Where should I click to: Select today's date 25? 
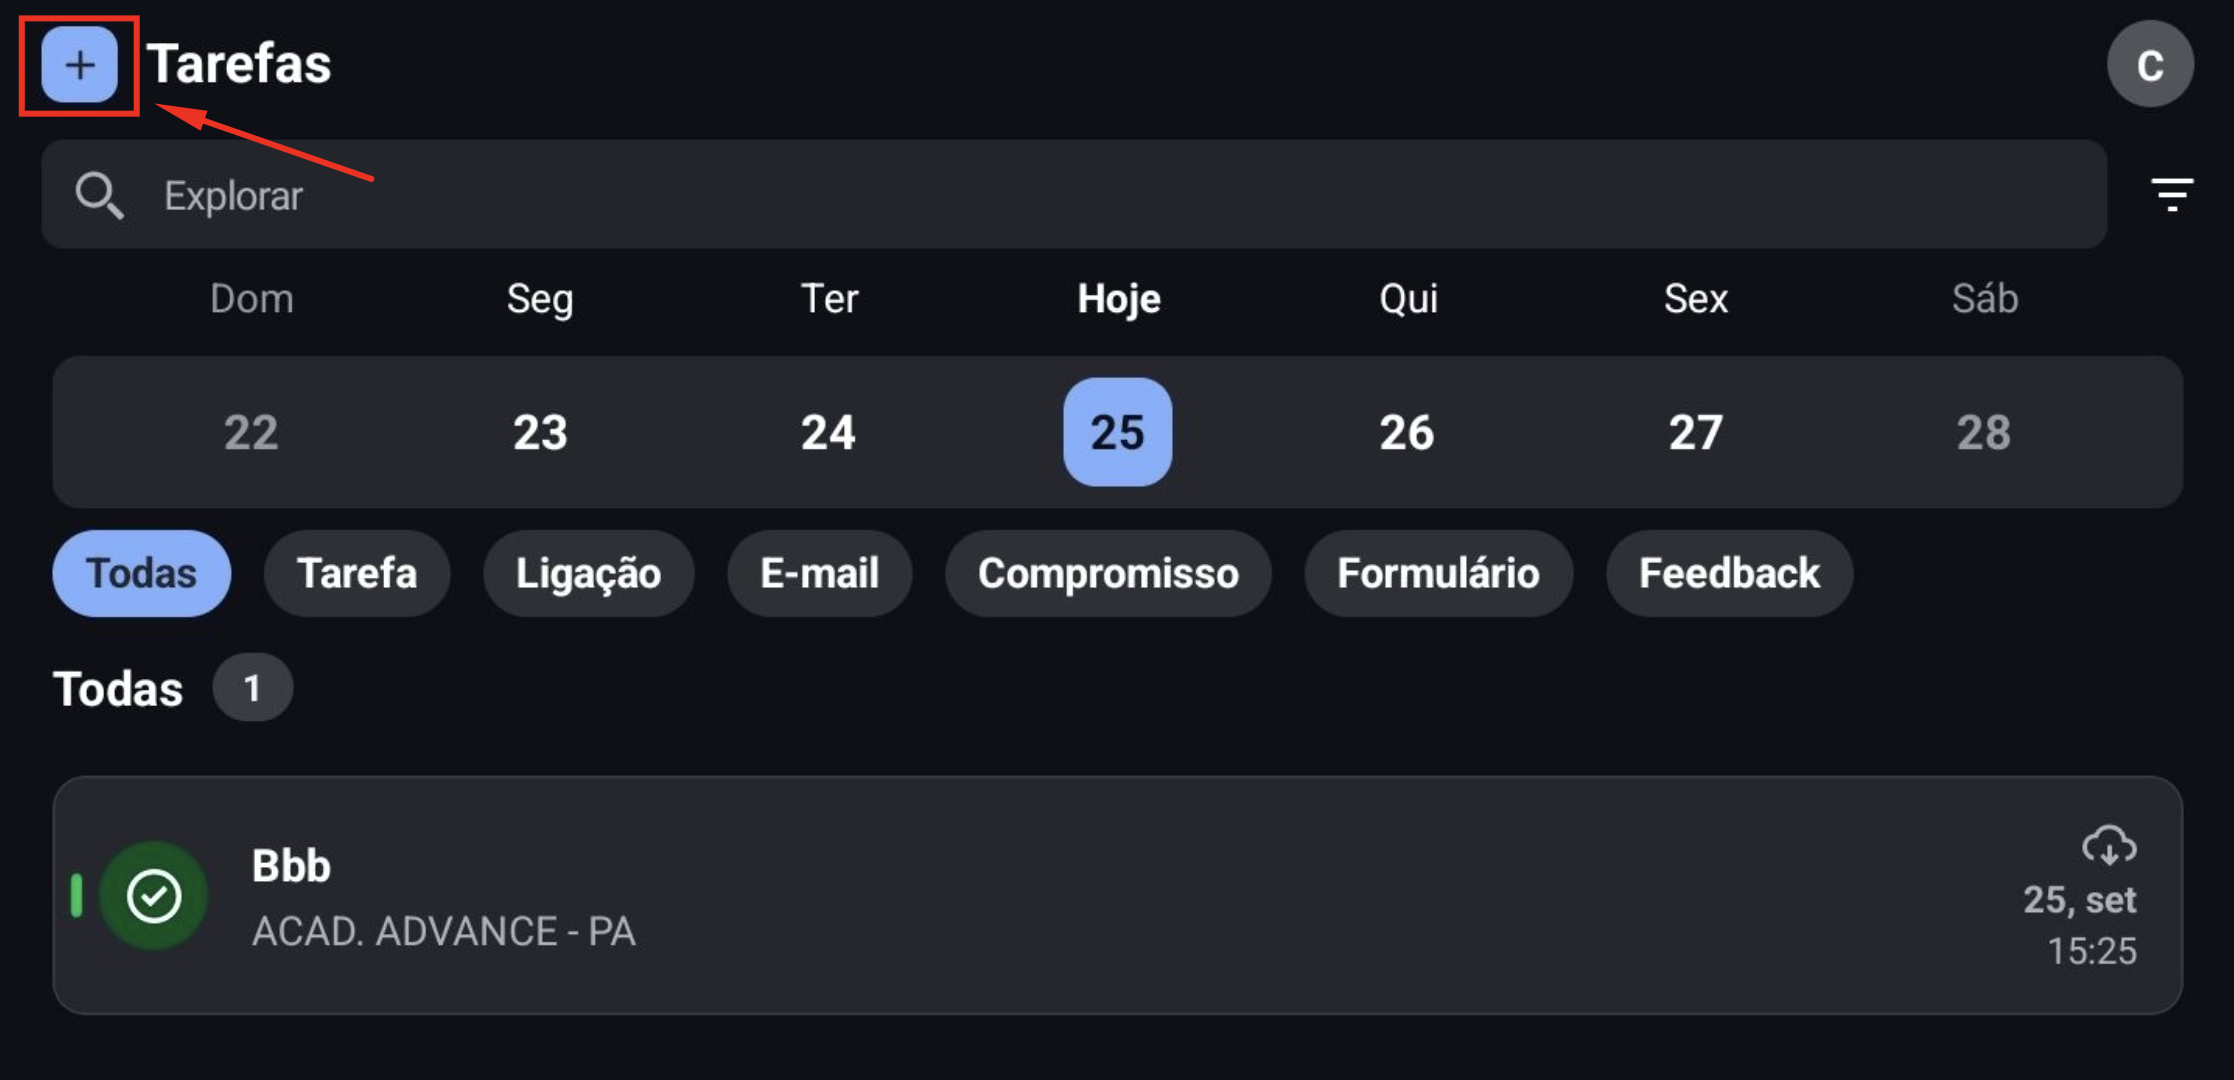click(1117, 432)
